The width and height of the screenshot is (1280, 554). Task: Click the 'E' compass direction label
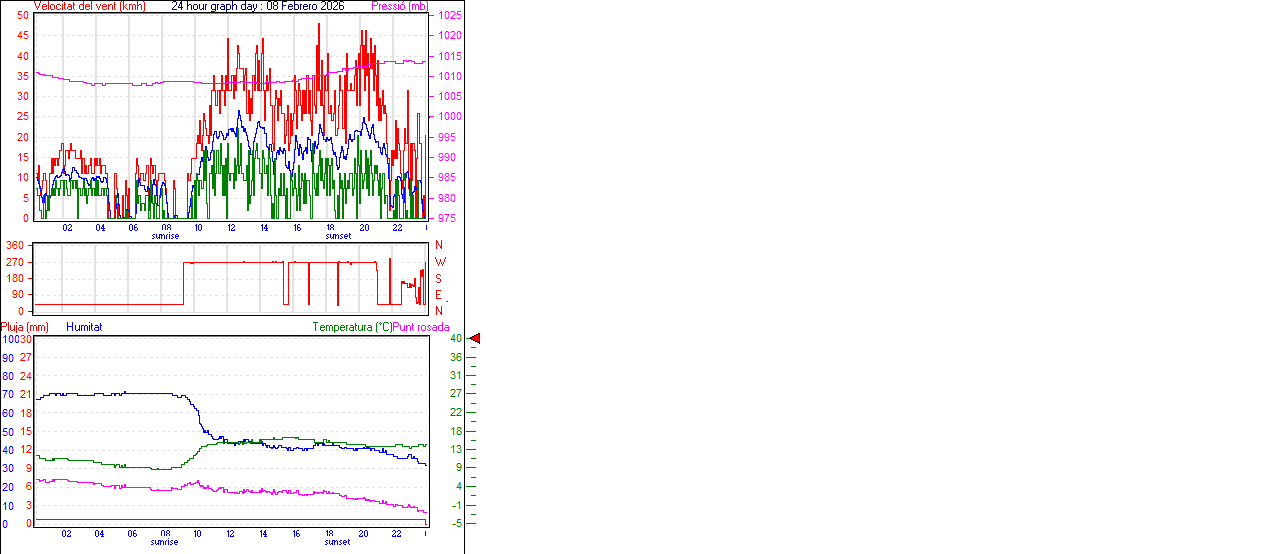439,294
